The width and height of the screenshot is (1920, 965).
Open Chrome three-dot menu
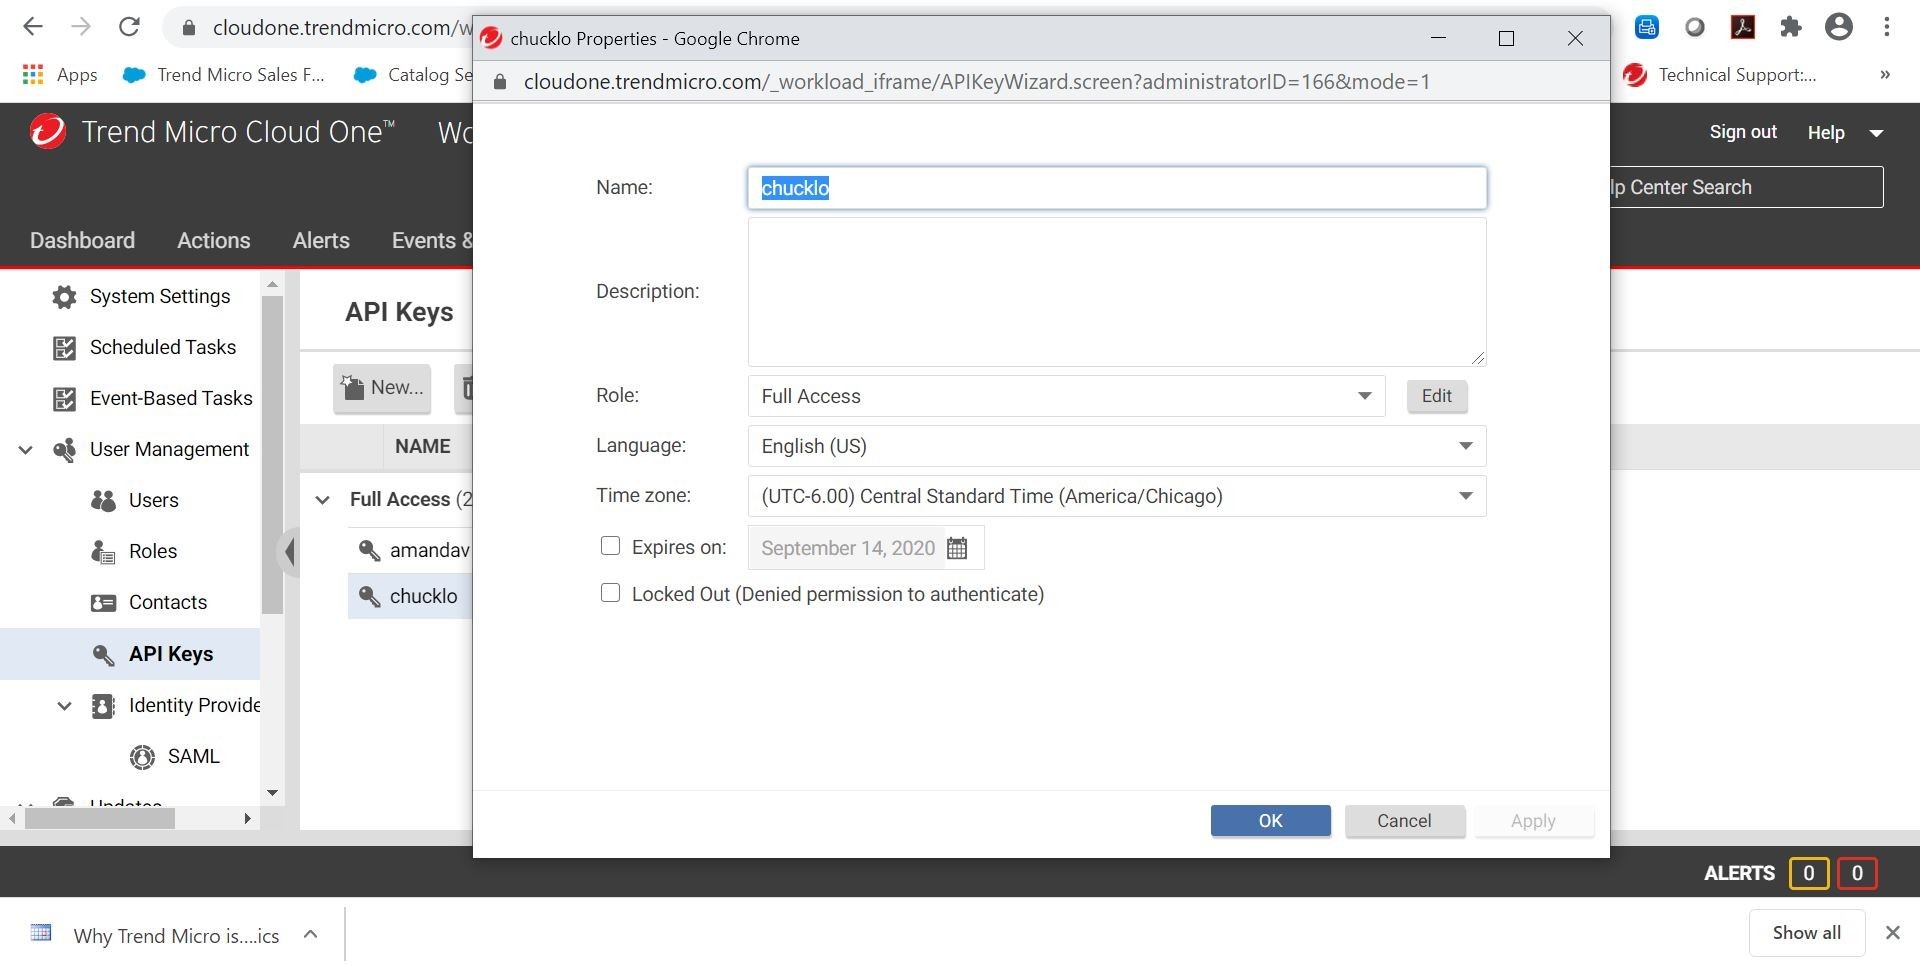point(1887,27)
